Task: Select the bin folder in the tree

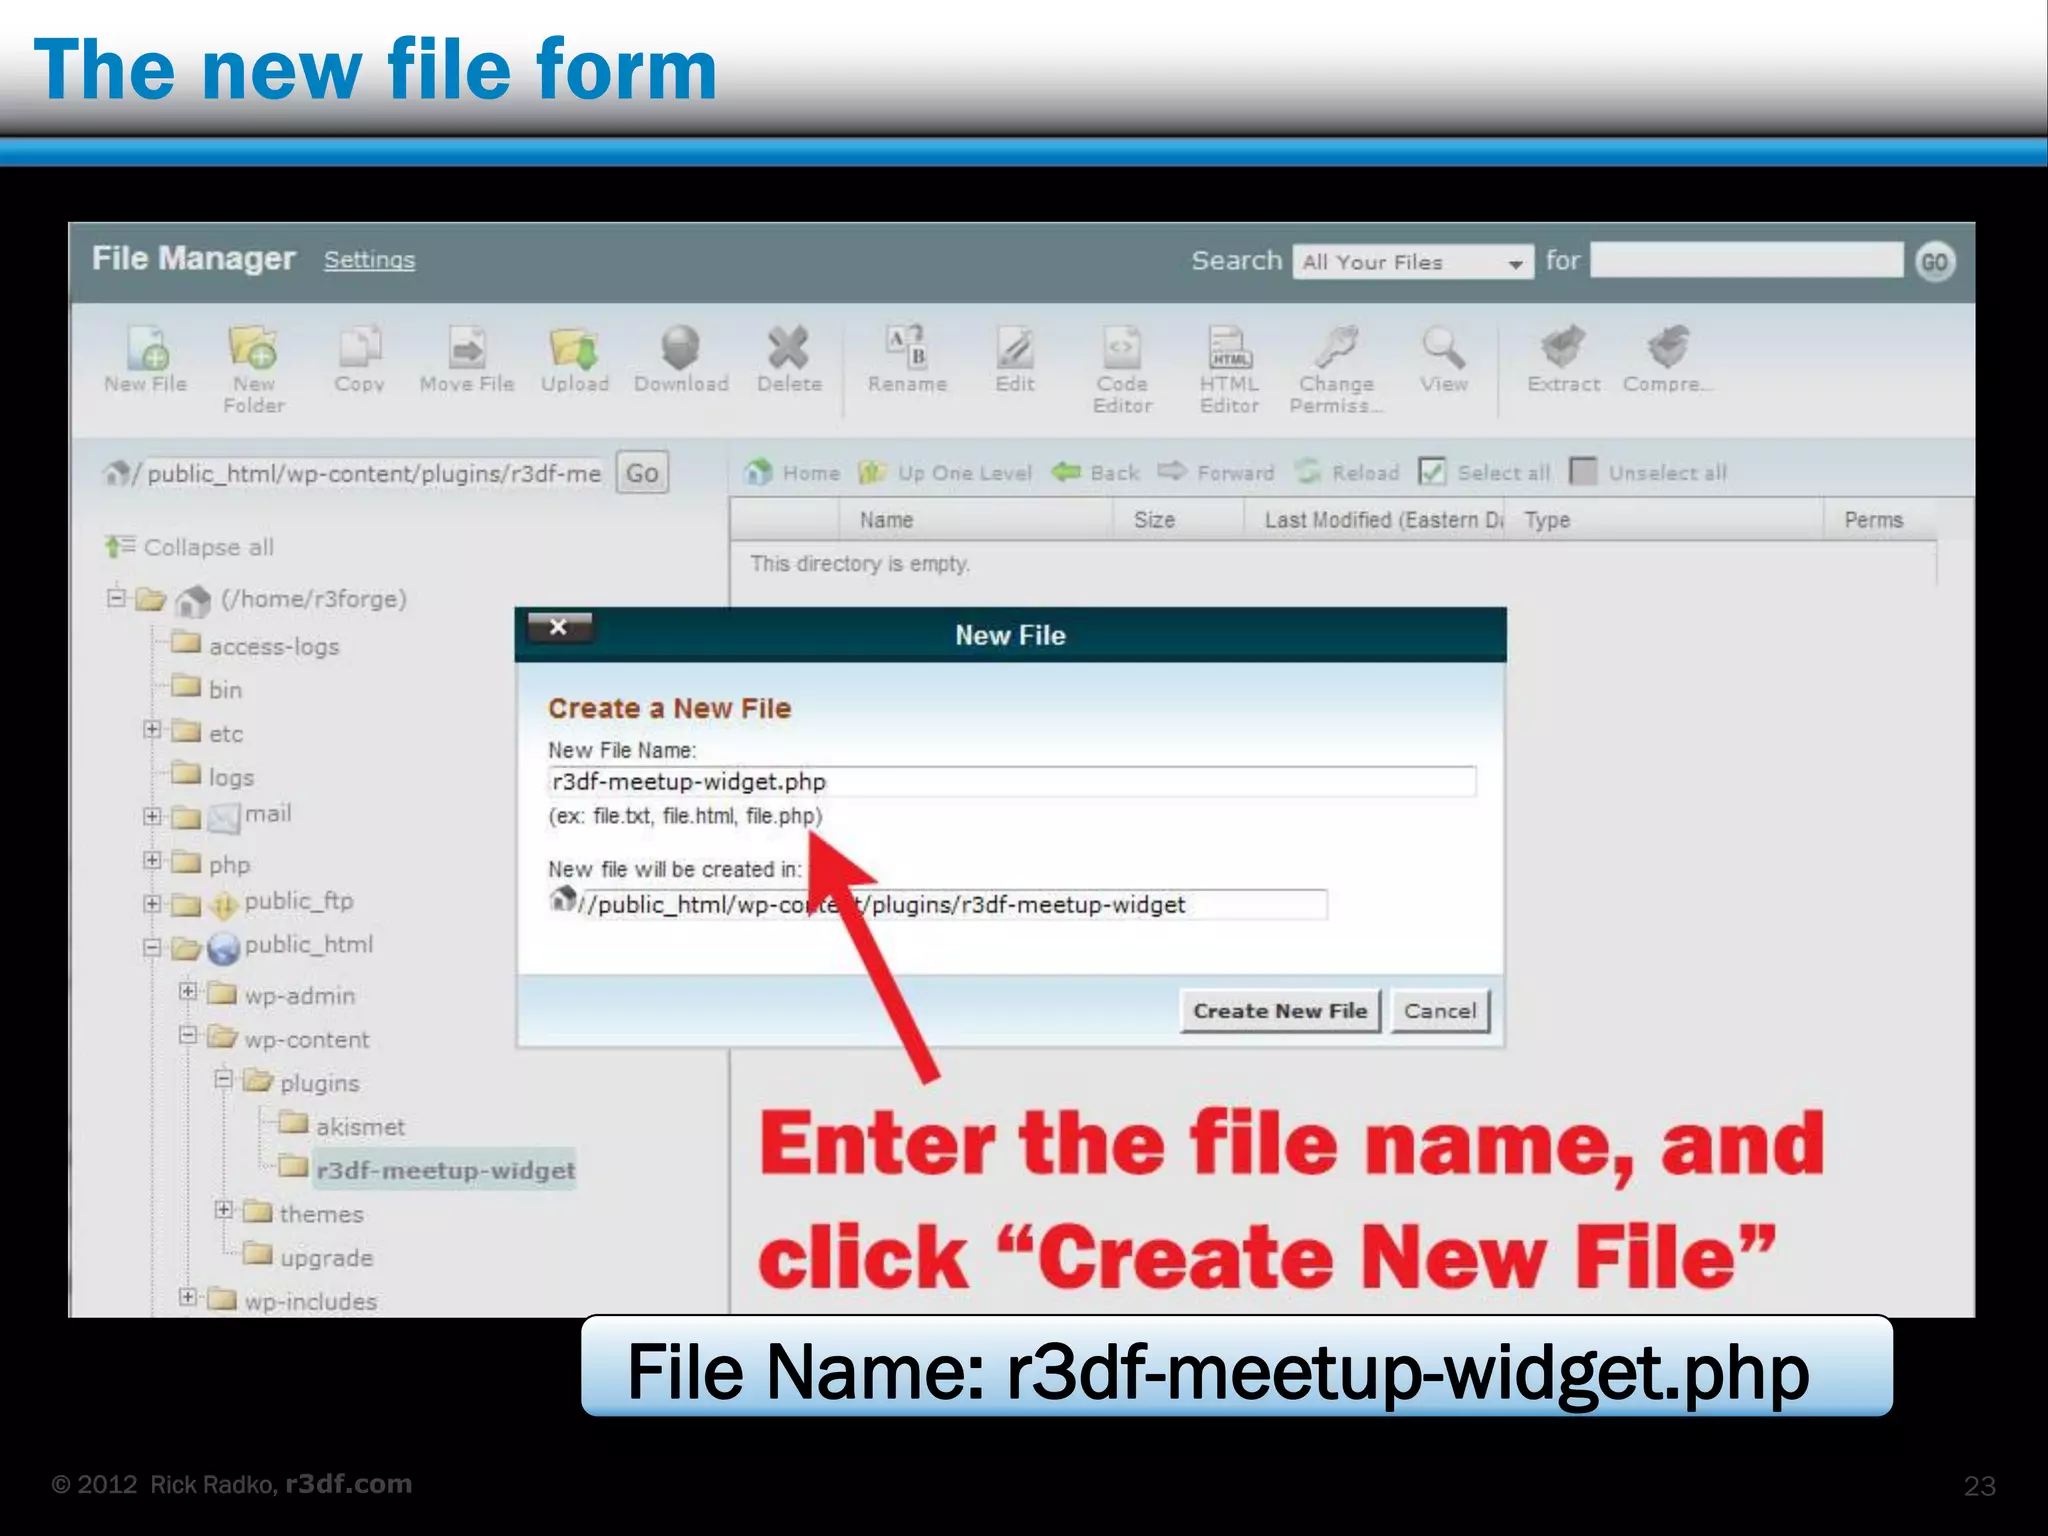Action: pos(207,688)
